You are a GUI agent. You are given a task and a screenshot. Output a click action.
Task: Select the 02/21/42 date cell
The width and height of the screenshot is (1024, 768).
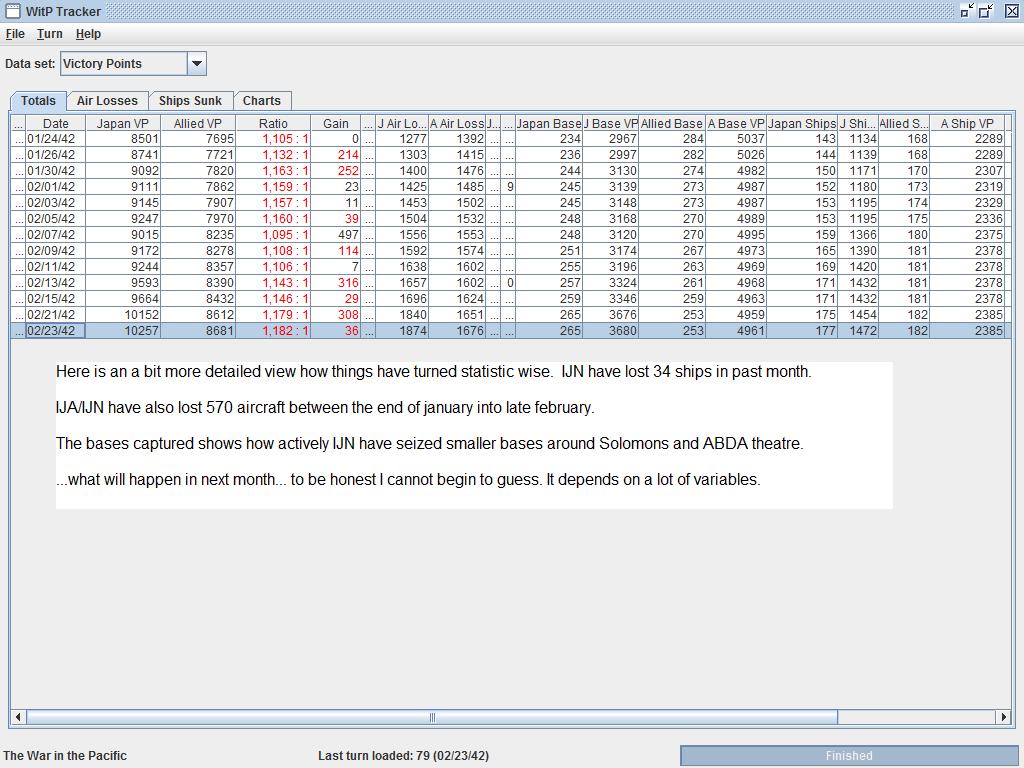56,315
